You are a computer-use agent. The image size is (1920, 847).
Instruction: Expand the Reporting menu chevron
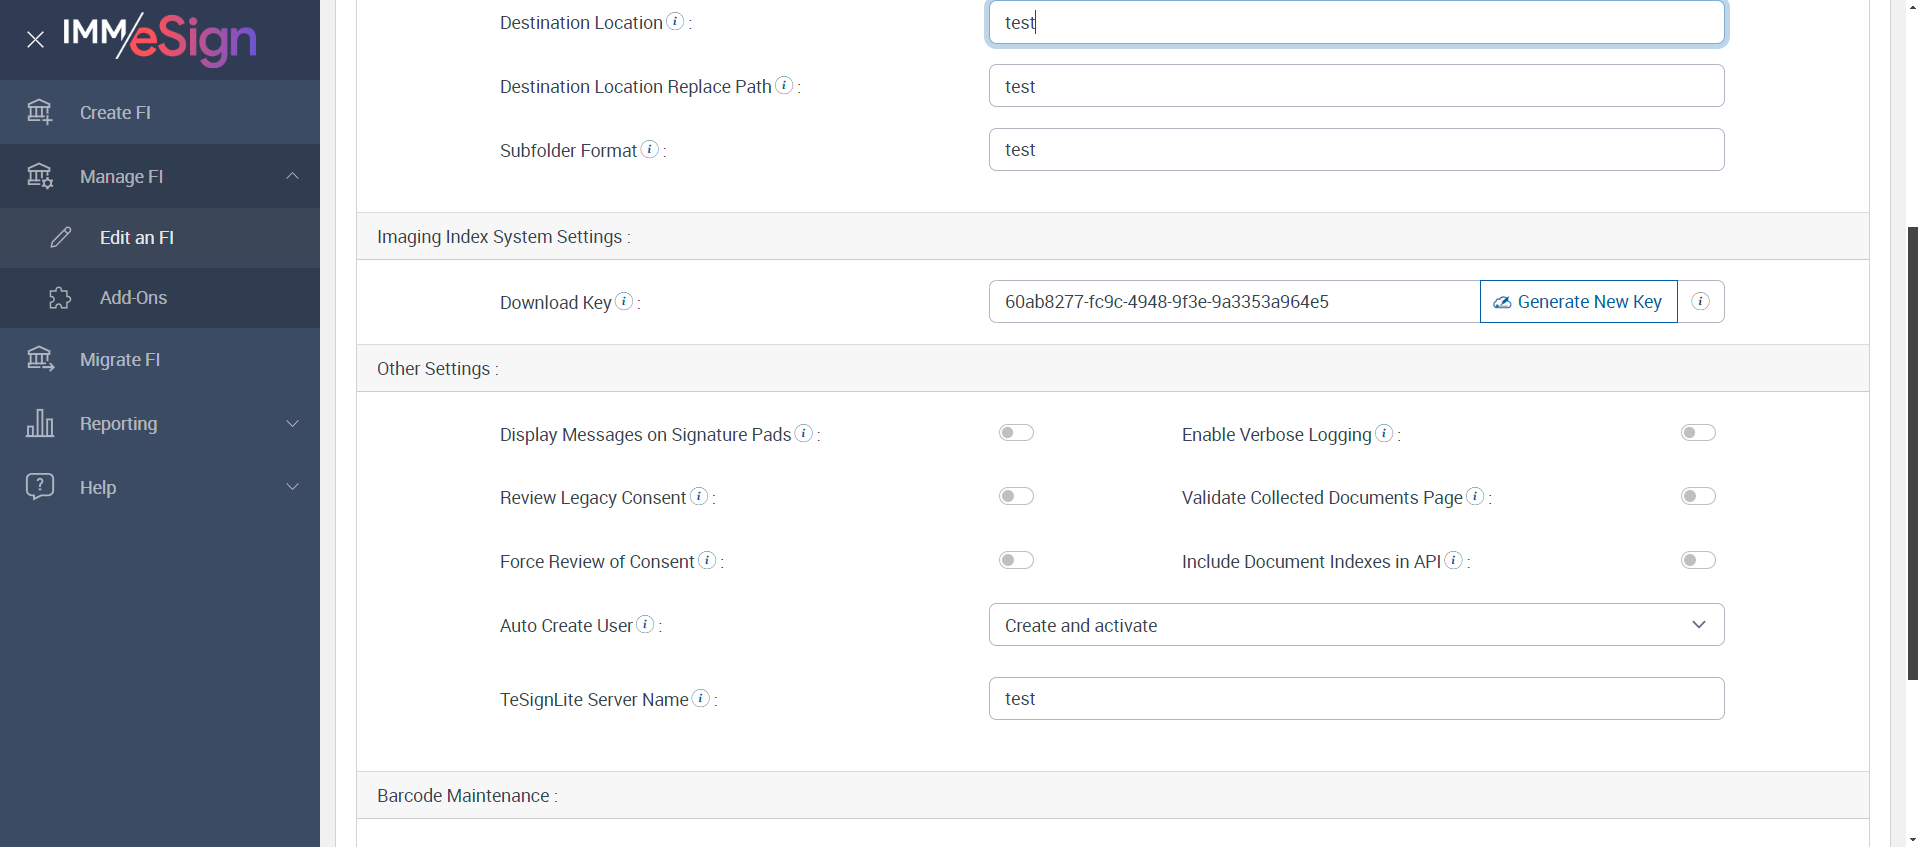coord(292,423)
